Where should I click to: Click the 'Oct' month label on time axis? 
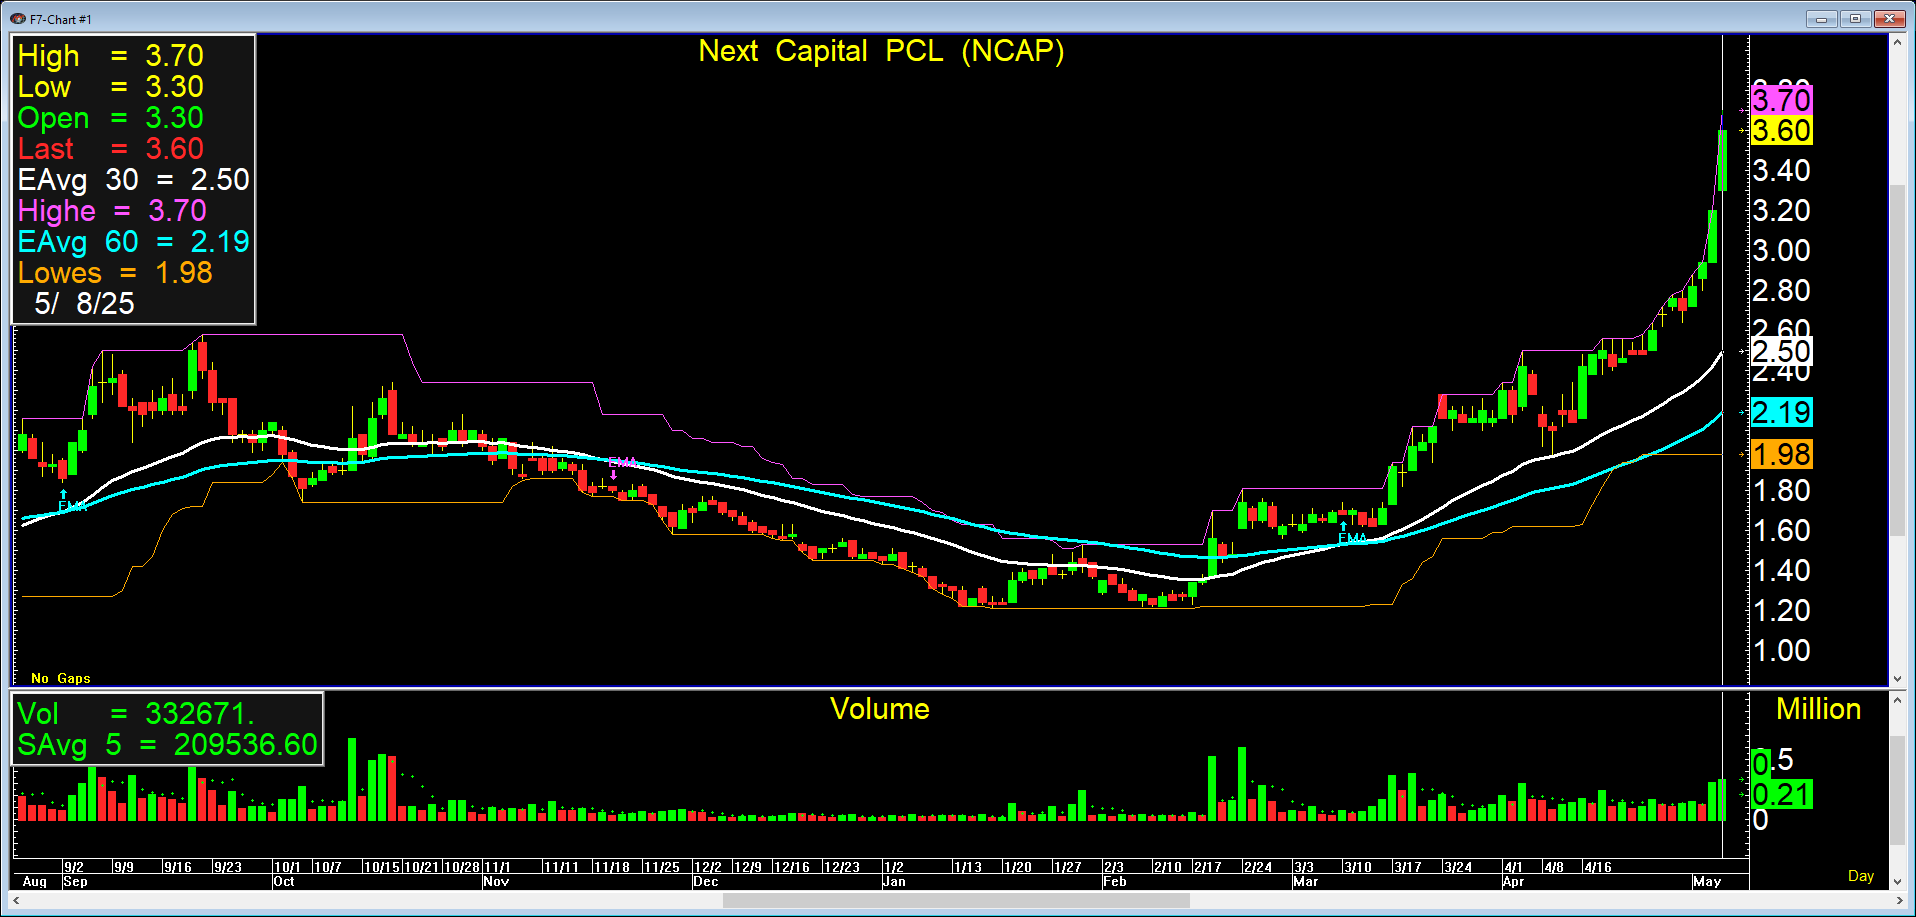point(284,882)
